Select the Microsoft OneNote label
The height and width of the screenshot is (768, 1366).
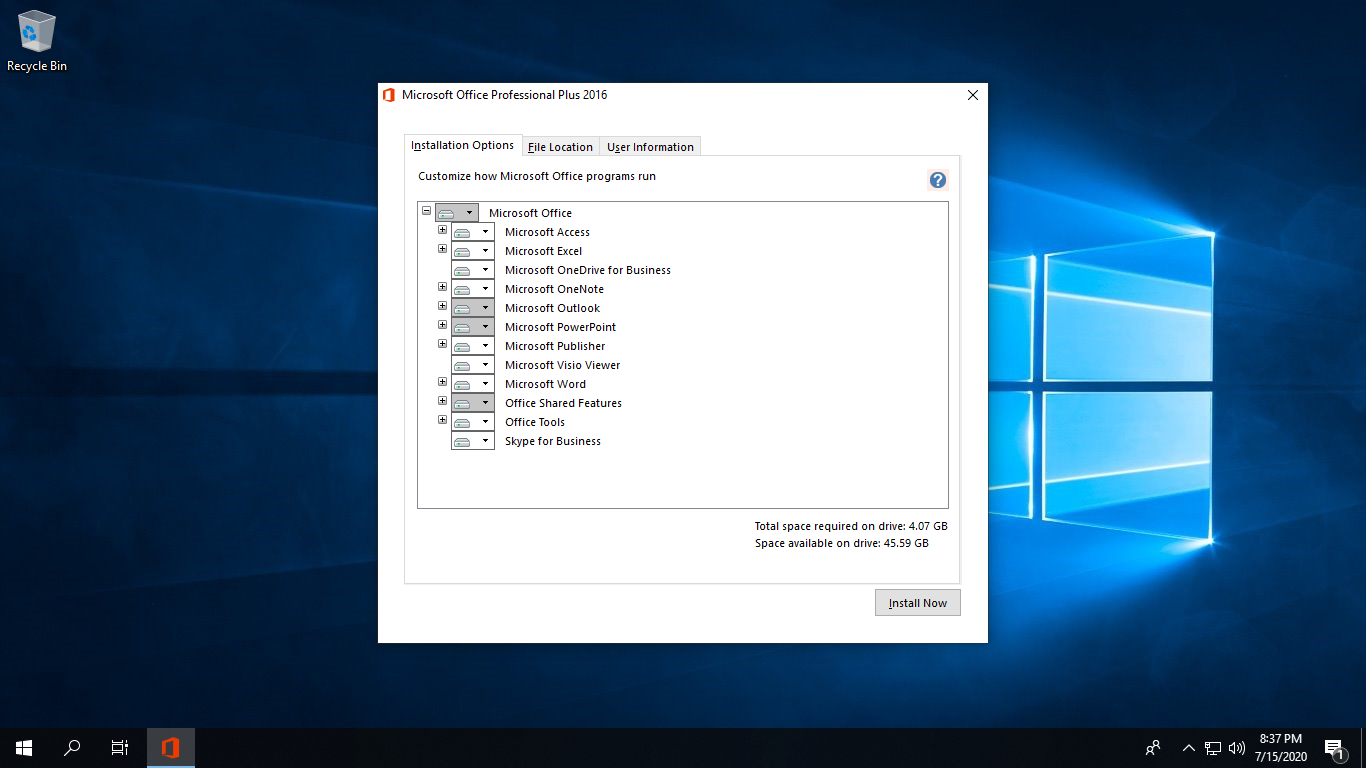(554, 289)
